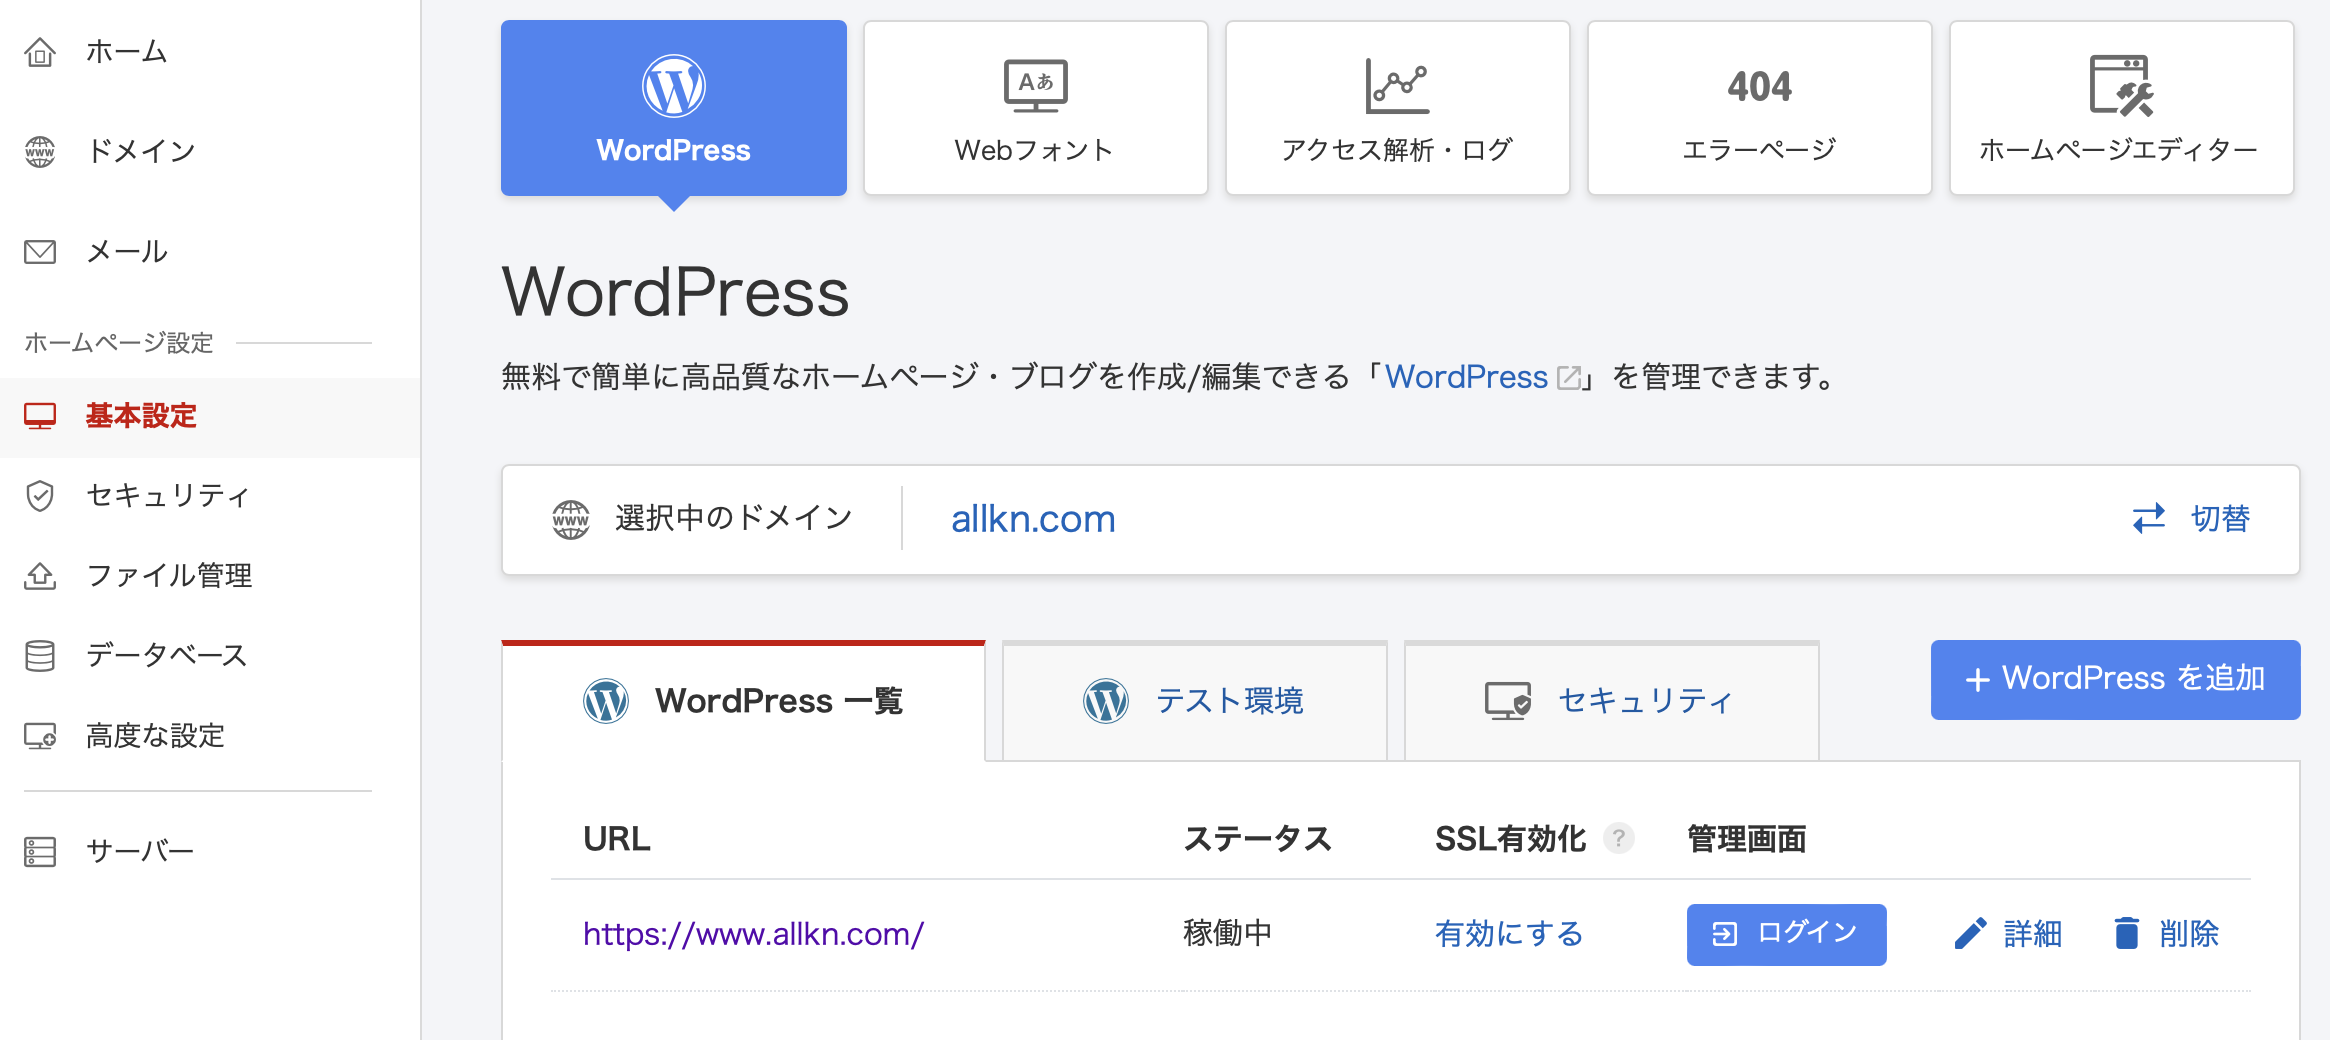This screenshot has height=1040, width=2330.
Task: Click the advanced settings monitor icon
Action: point(40,736)
